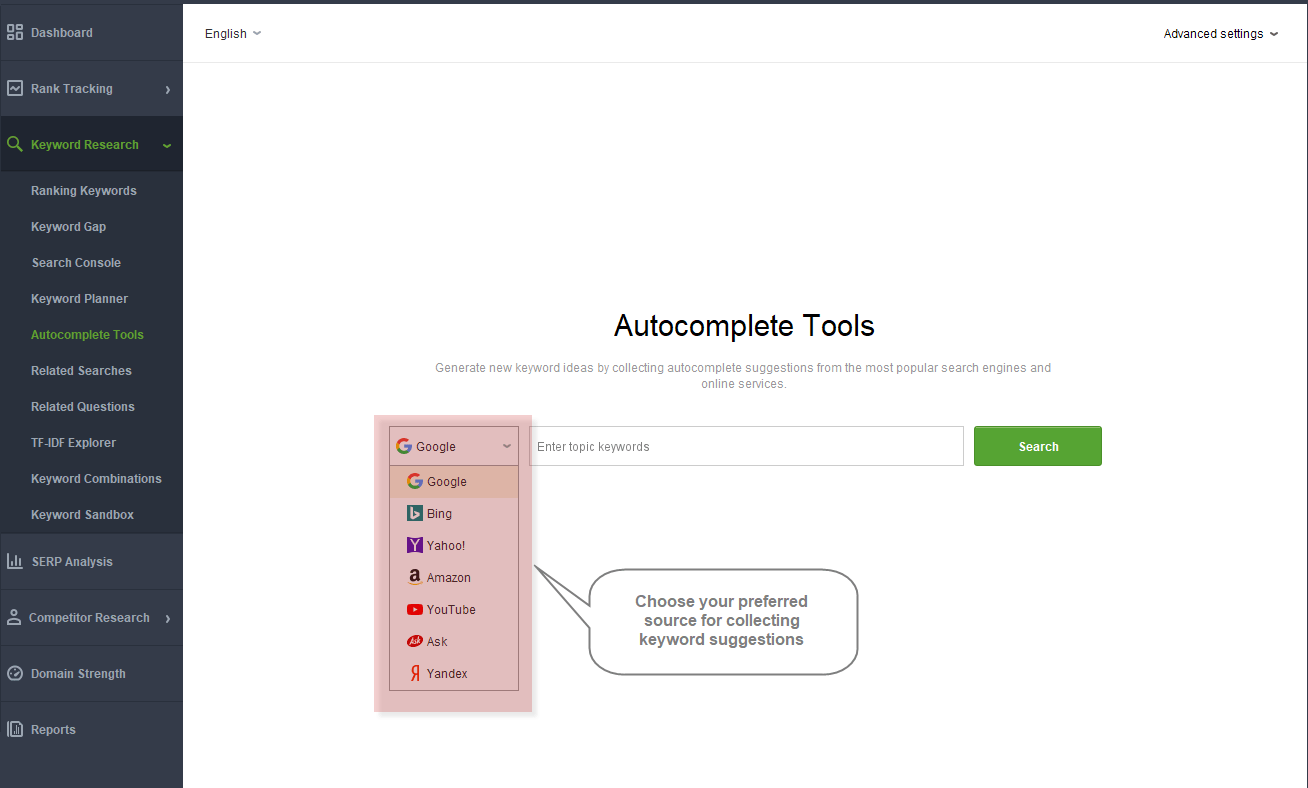Viewport: 1308px width, 788px height.
Task: Open Keyword Gap in the sidebar
Action: pos(68,226)
